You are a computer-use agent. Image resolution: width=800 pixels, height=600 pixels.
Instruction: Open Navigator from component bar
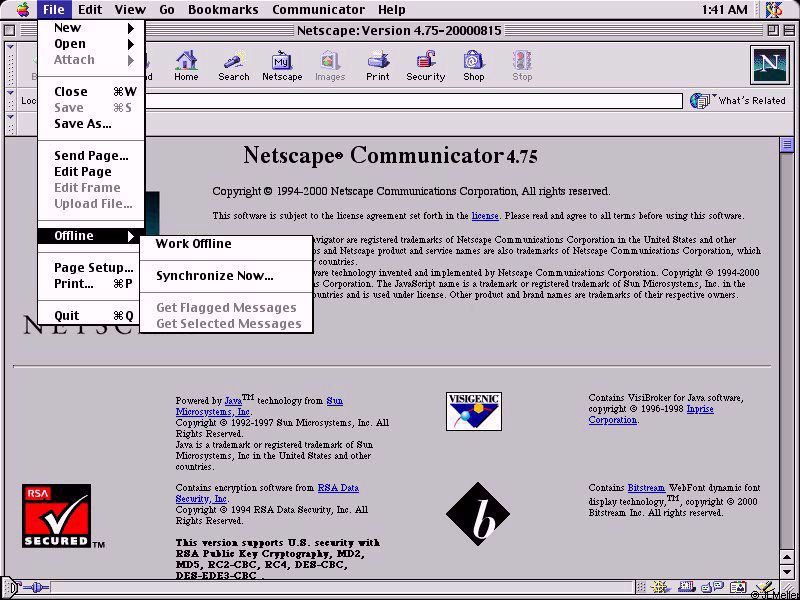point(659,587)
